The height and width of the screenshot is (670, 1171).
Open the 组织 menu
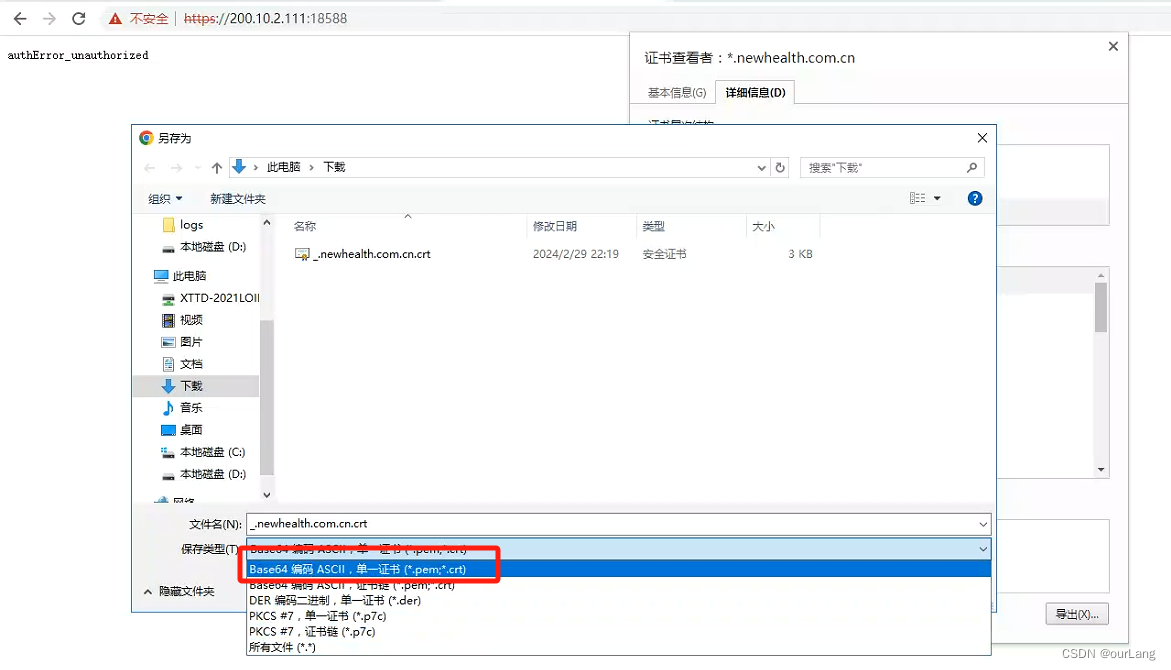[165, 199]
